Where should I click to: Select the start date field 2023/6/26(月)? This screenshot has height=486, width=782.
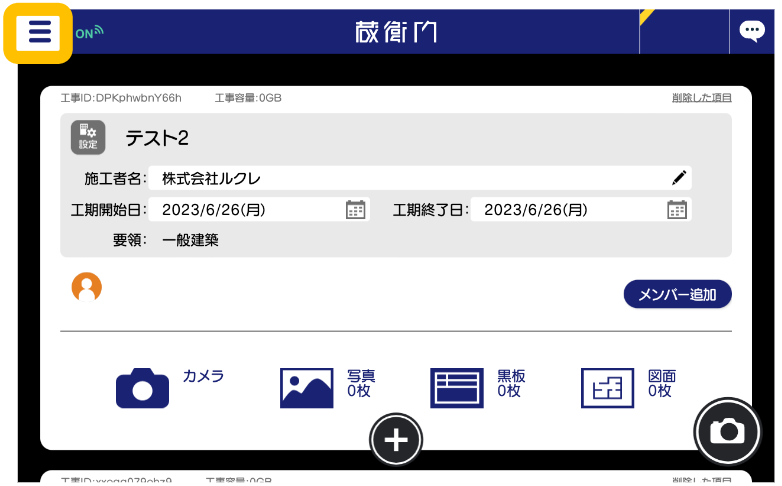(259, 210)
